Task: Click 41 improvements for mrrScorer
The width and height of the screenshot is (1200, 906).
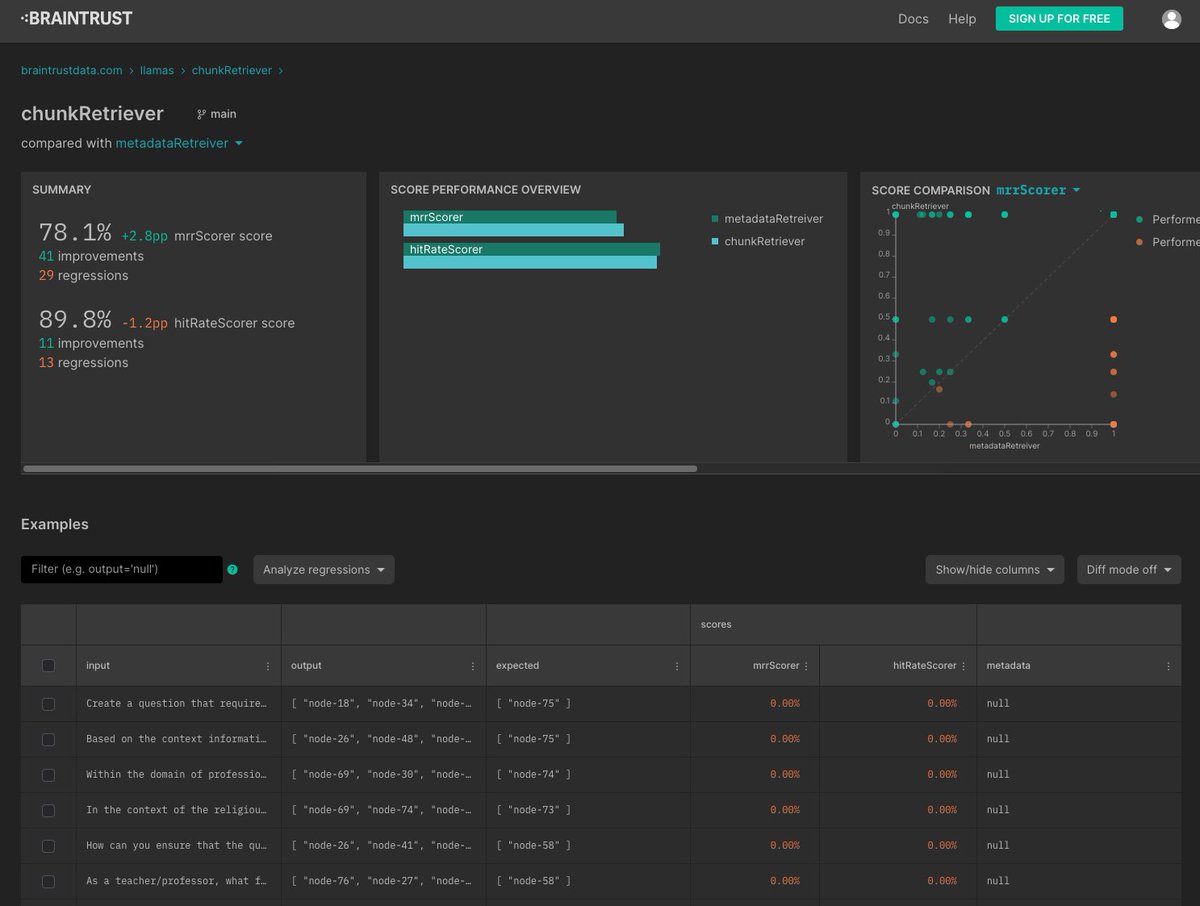Action: point(91,256)
